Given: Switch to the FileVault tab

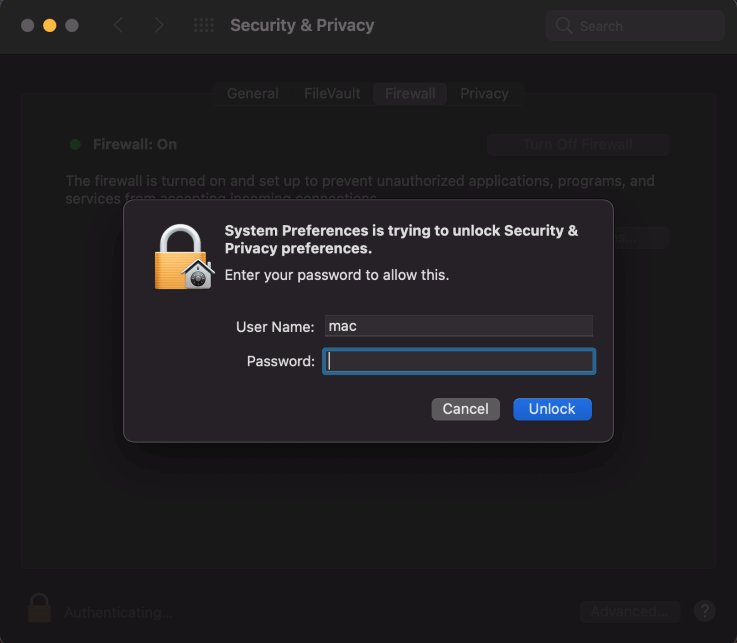Looking at the screenshot, I should click(x=332, y=94).
